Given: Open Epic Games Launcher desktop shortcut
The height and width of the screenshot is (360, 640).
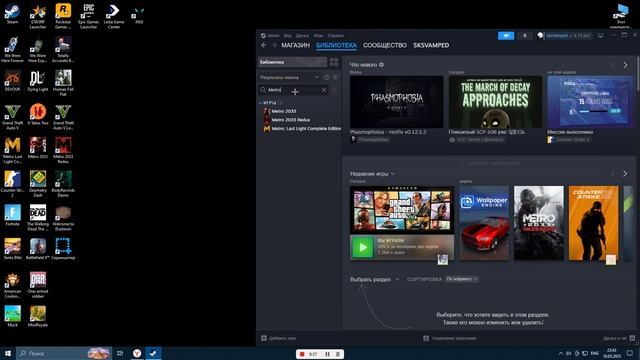Looking at the screenshot, I should click(89, 16).
